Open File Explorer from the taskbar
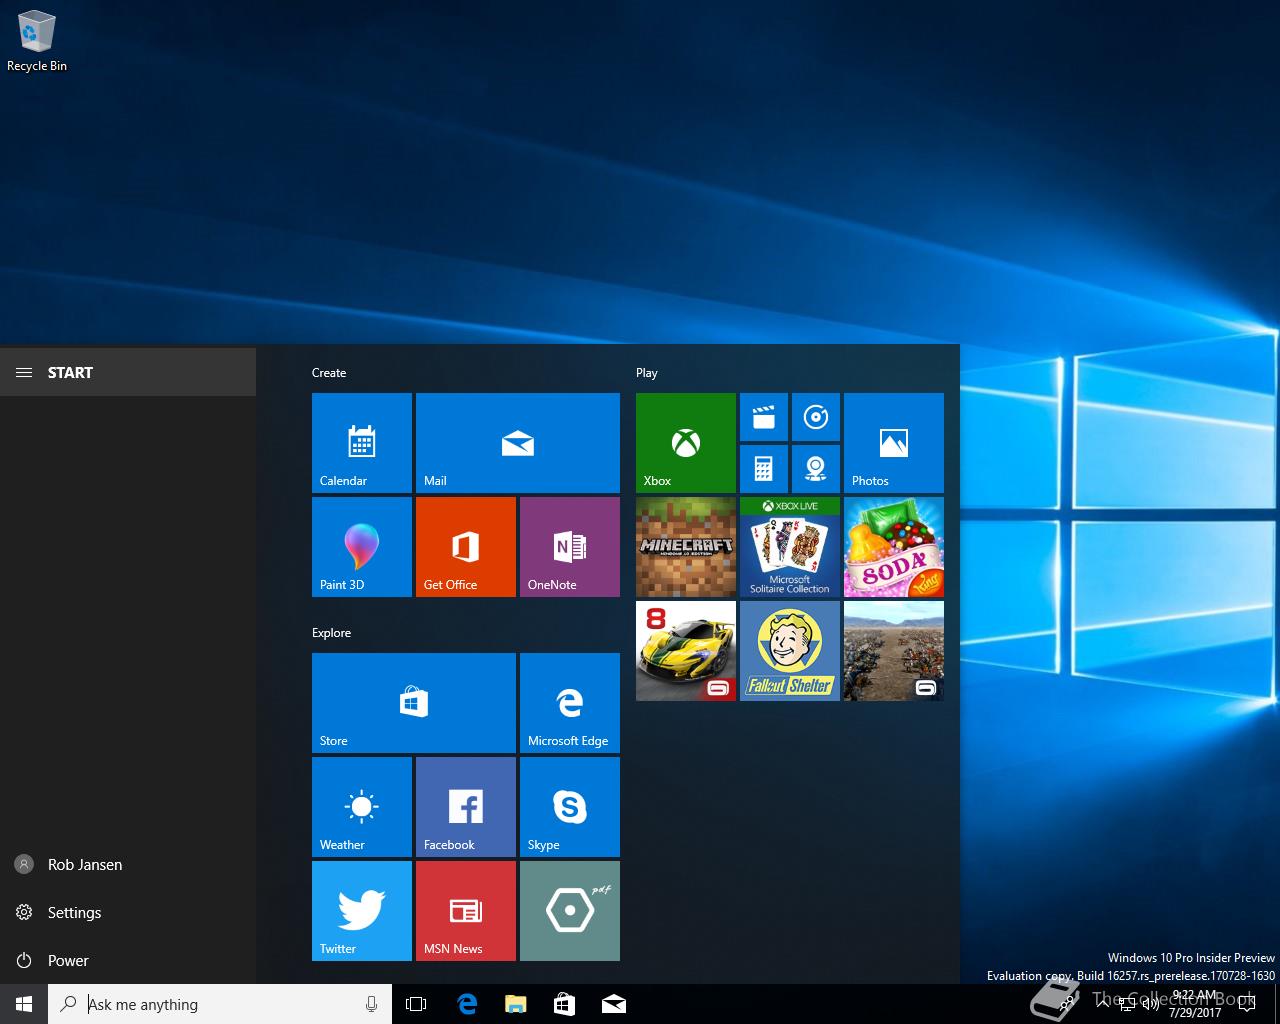This screenshot has width=1280, height=1024. pos(516,1004)
